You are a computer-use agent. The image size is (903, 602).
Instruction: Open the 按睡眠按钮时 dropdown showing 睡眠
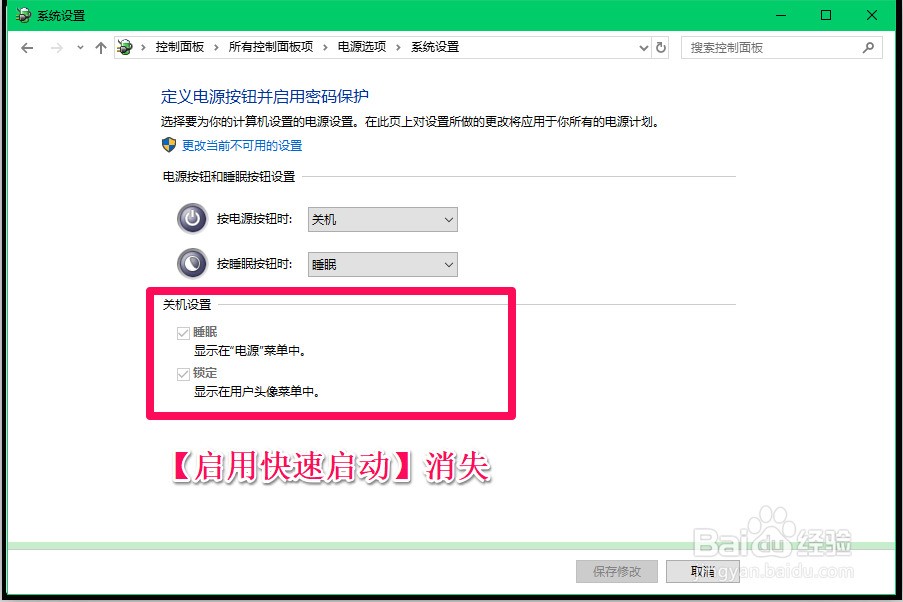[x=383, y=264]
